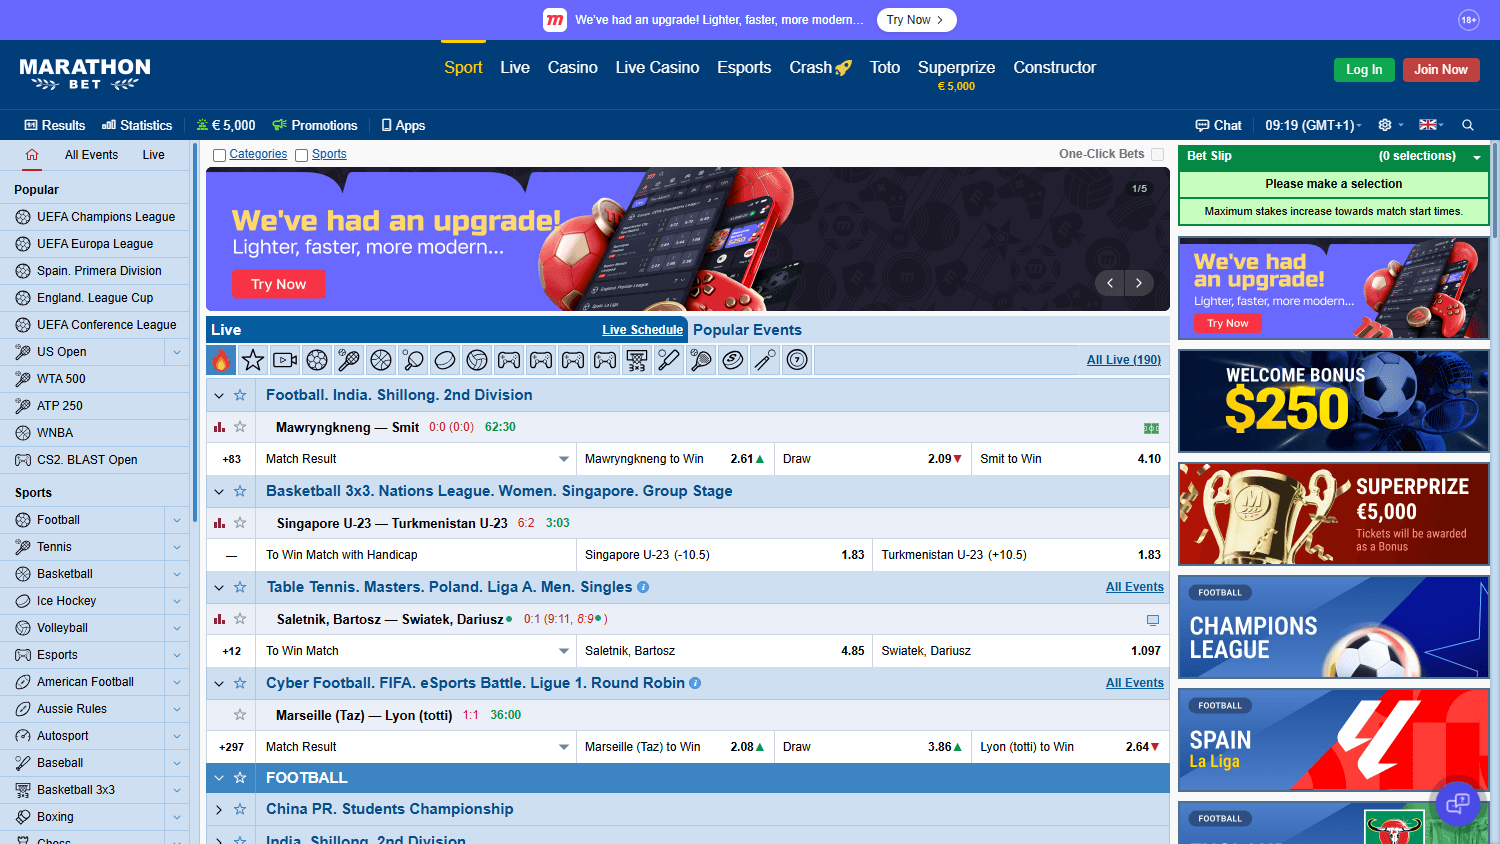Select the fire icon for hot live events
The height and width of the screenshot is (844, 1500).
point(221,360)
